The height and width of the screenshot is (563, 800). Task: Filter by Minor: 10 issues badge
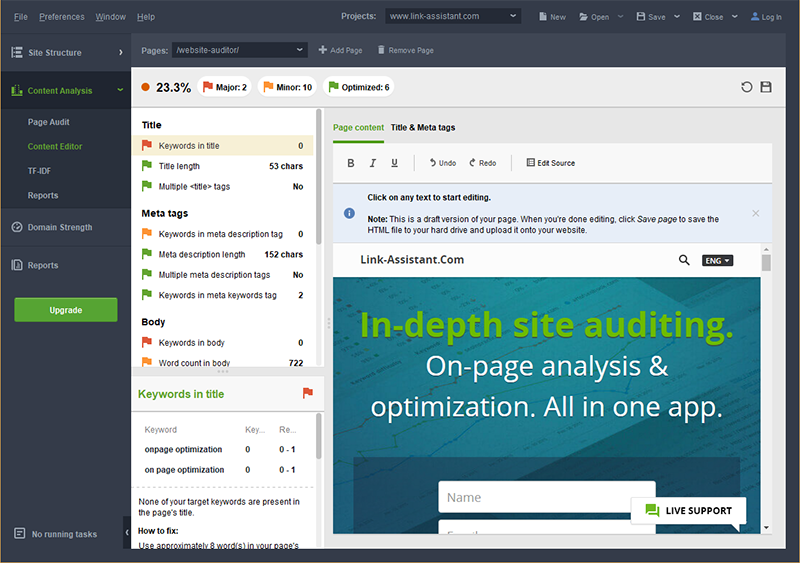click(287, 87)
